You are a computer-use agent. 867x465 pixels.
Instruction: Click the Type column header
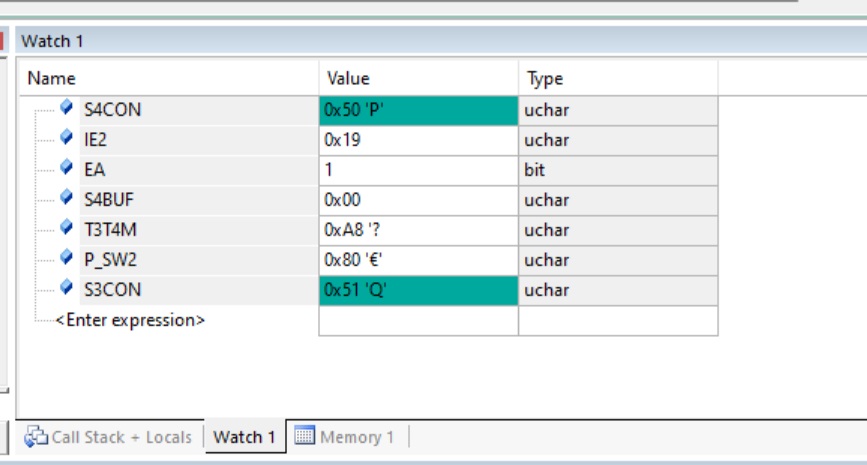tap(544, 78)
